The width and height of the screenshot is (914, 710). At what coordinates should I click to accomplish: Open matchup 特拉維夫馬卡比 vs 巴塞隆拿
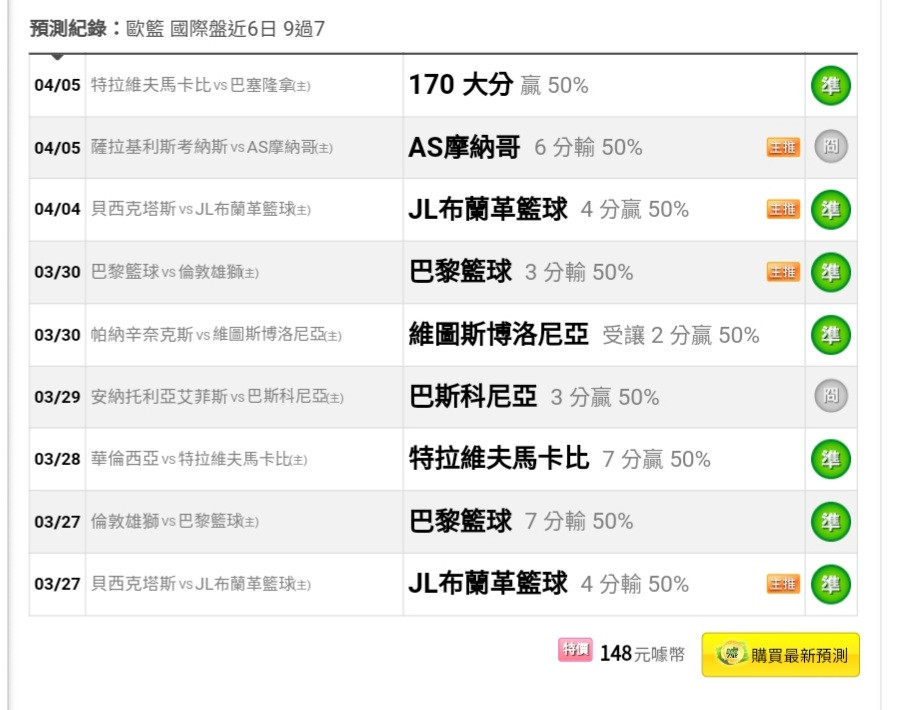tap(200, 86)
